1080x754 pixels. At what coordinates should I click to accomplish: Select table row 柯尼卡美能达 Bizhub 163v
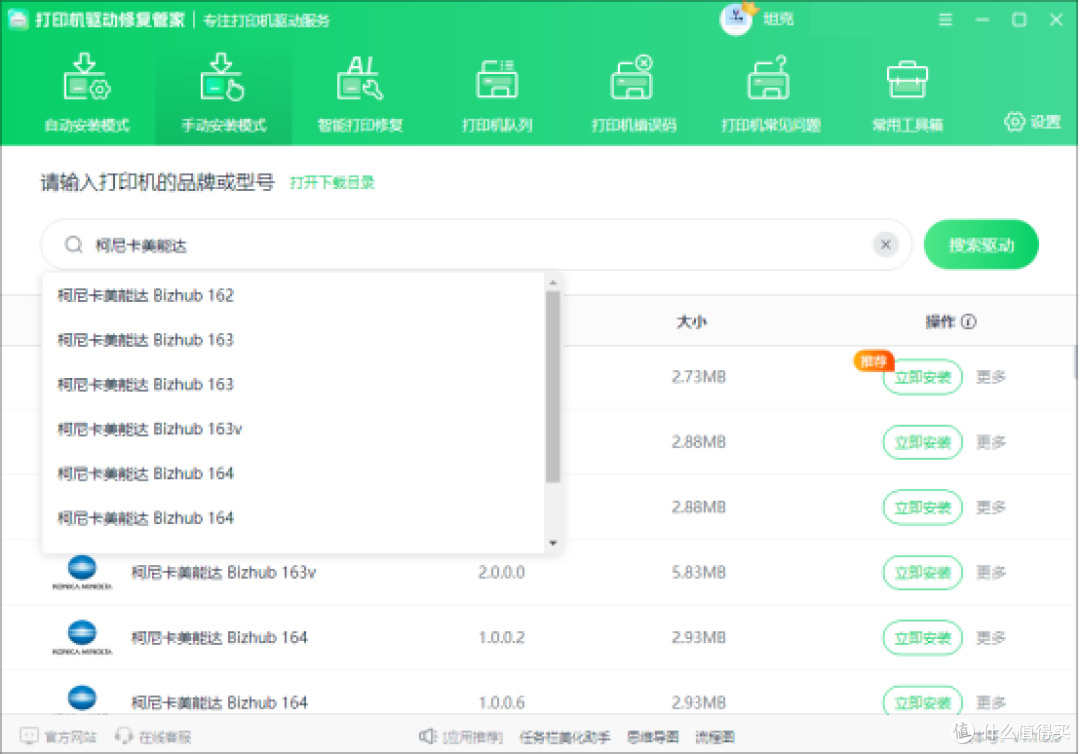pyautogui.click(x=537, y=572)
